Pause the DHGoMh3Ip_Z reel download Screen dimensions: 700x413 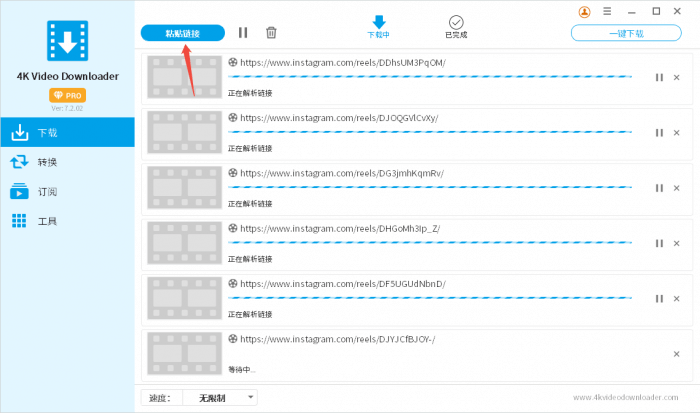click(x=659, y=243)
